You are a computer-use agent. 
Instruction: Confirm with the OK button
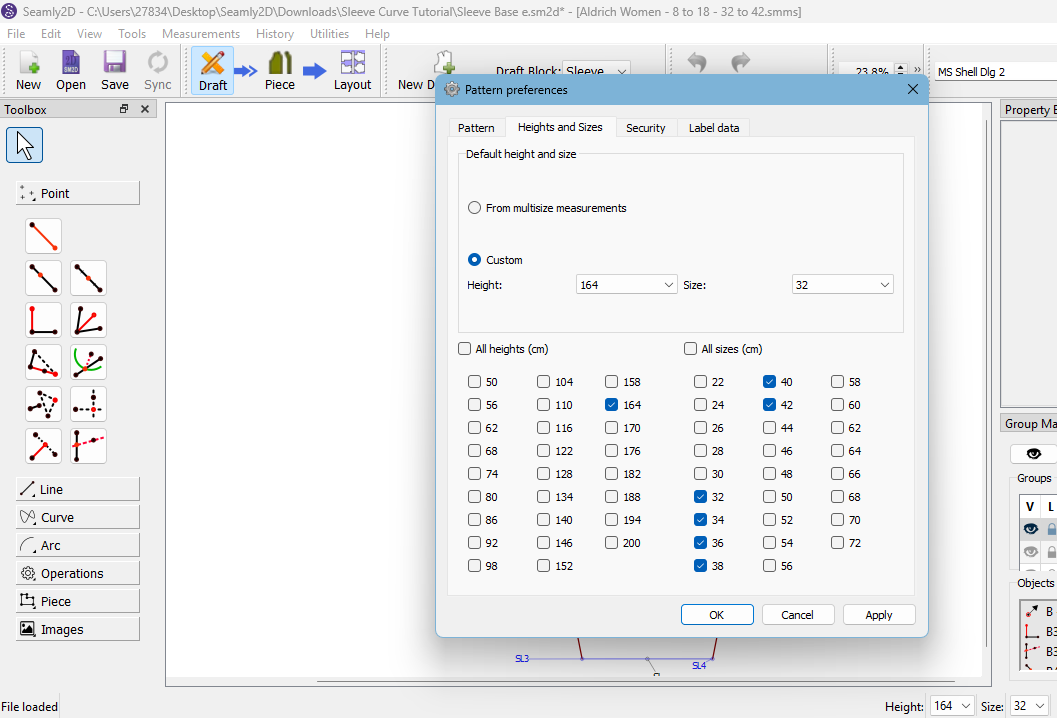[717, 615]
